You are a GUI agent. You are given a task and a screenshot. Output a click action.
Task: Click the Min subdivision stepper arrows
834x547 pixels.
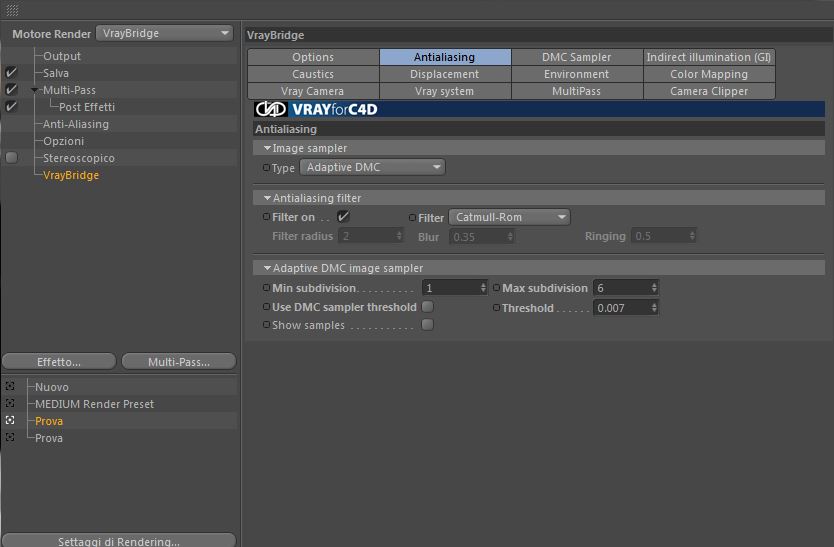tap(483, 288)
